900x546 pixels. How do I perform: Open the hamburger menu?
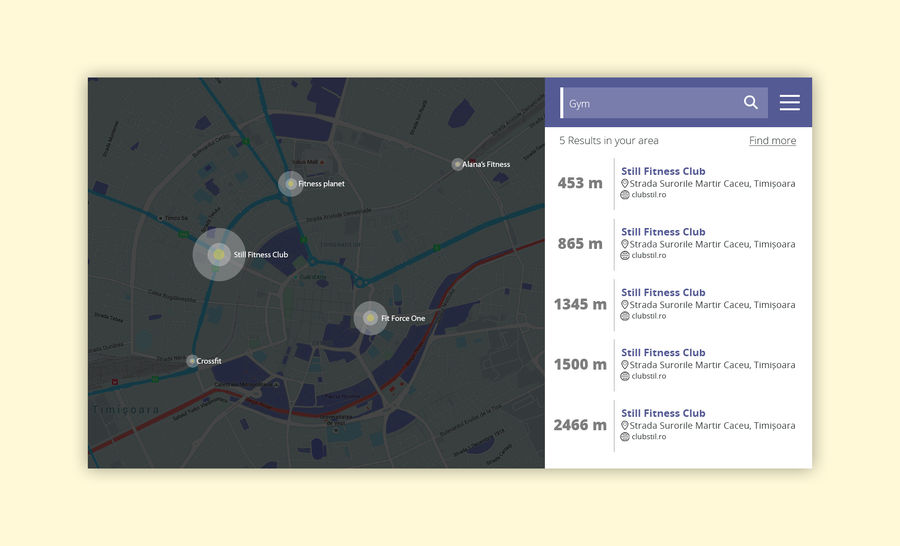coord(789,102)
